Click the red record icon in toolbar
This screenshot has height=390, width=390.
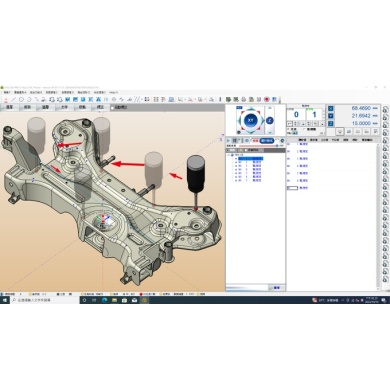(267, 99)
